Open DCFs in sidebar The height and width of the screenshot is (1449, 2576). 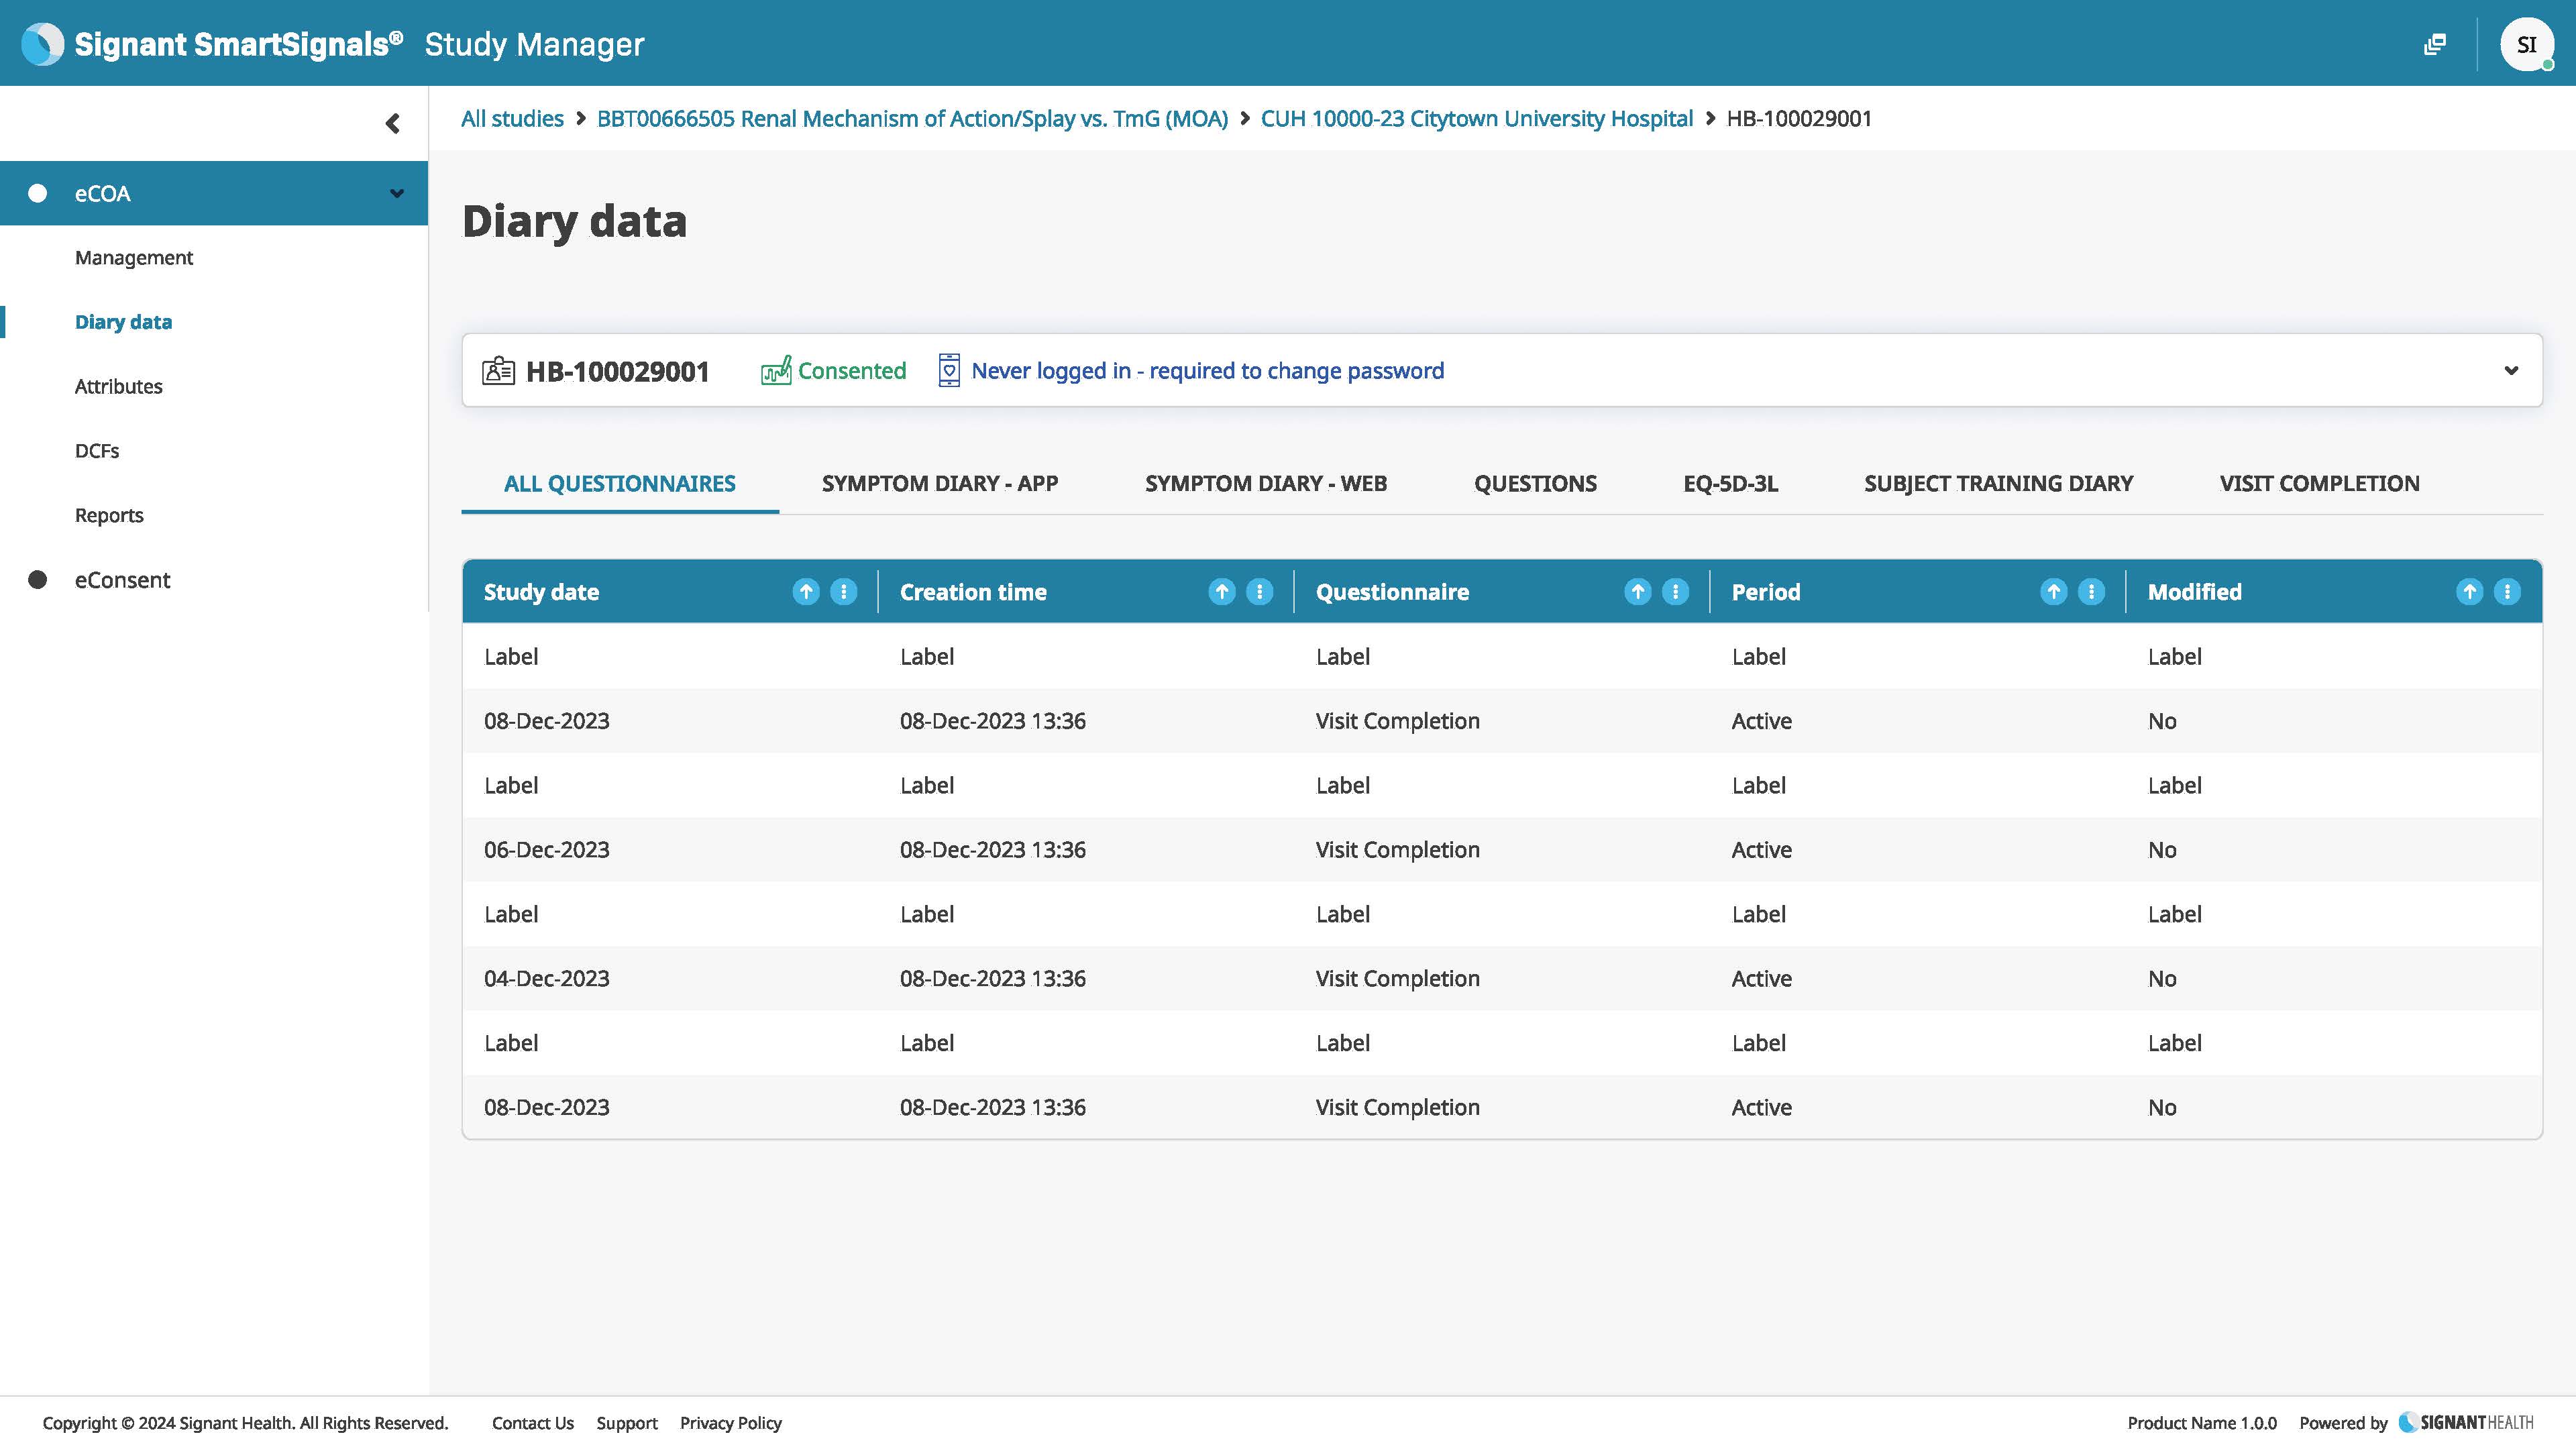[97, 451]
